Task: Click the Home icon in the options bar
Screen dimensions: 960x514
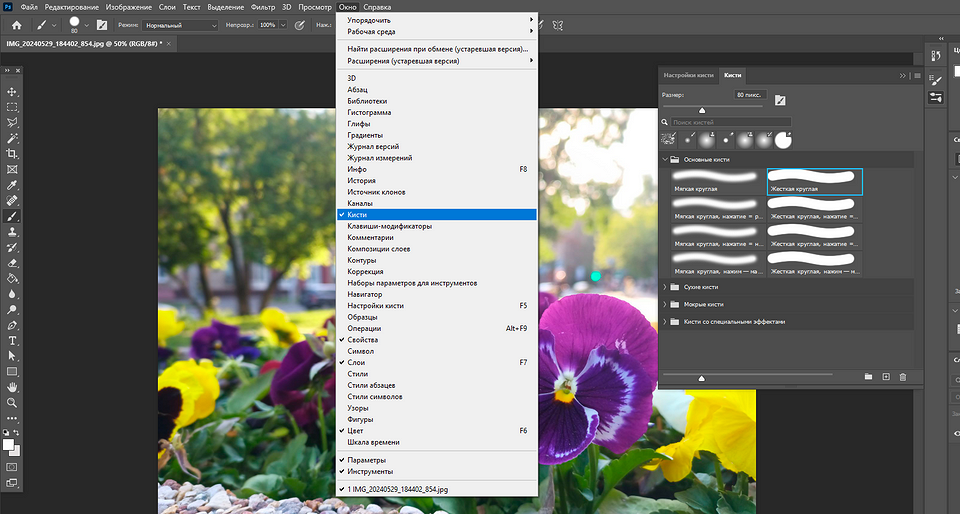Action: point(16,24)
